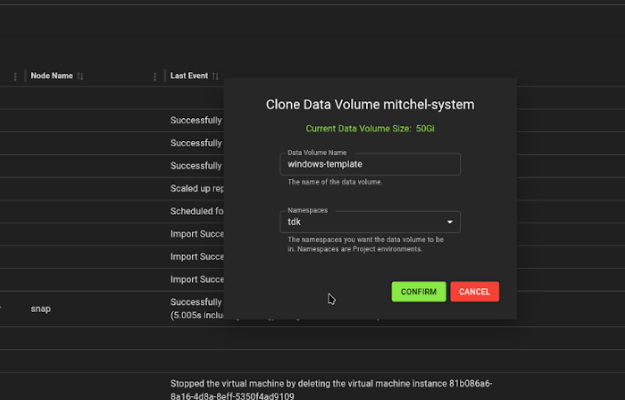Click the Data Volume Name input field
The width and height of the screenshot is (625, 400).
370,164
